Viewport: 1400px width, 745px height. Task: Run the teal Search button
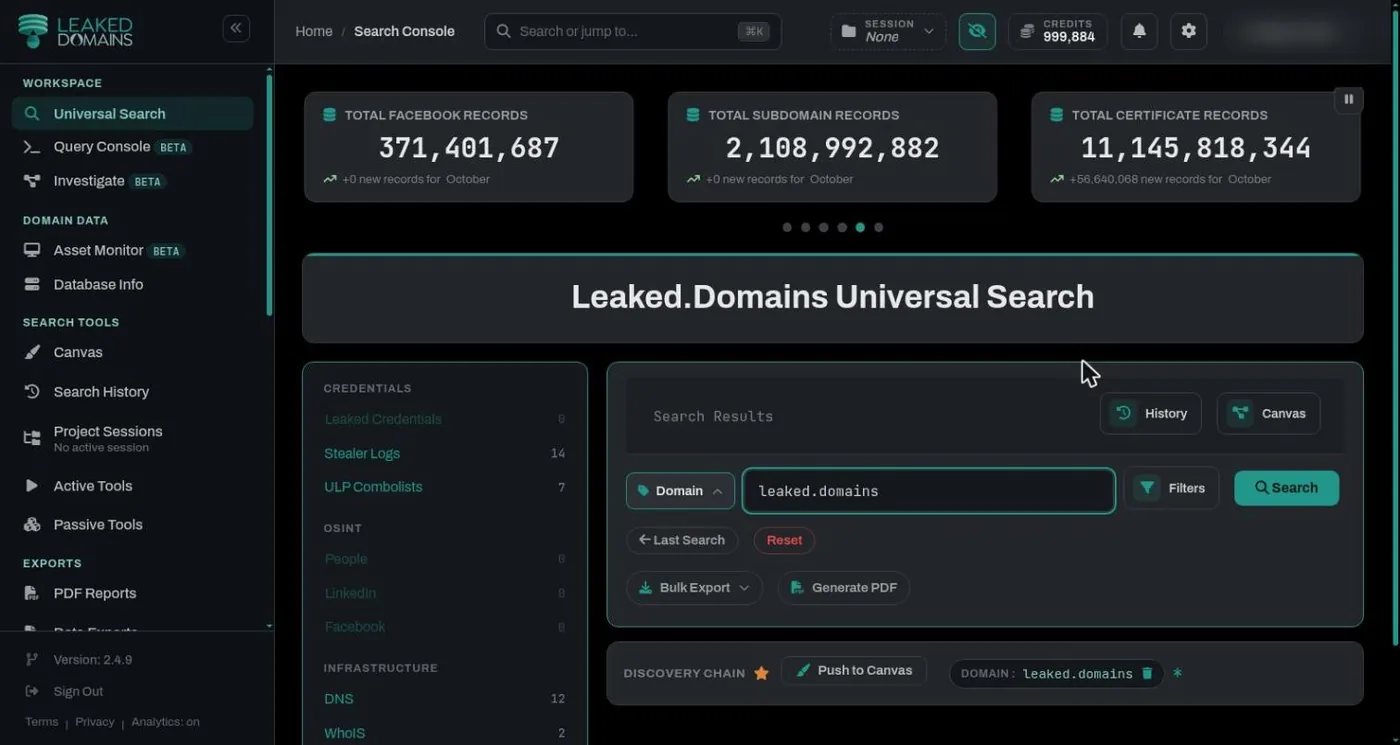tap(1286, 488)
